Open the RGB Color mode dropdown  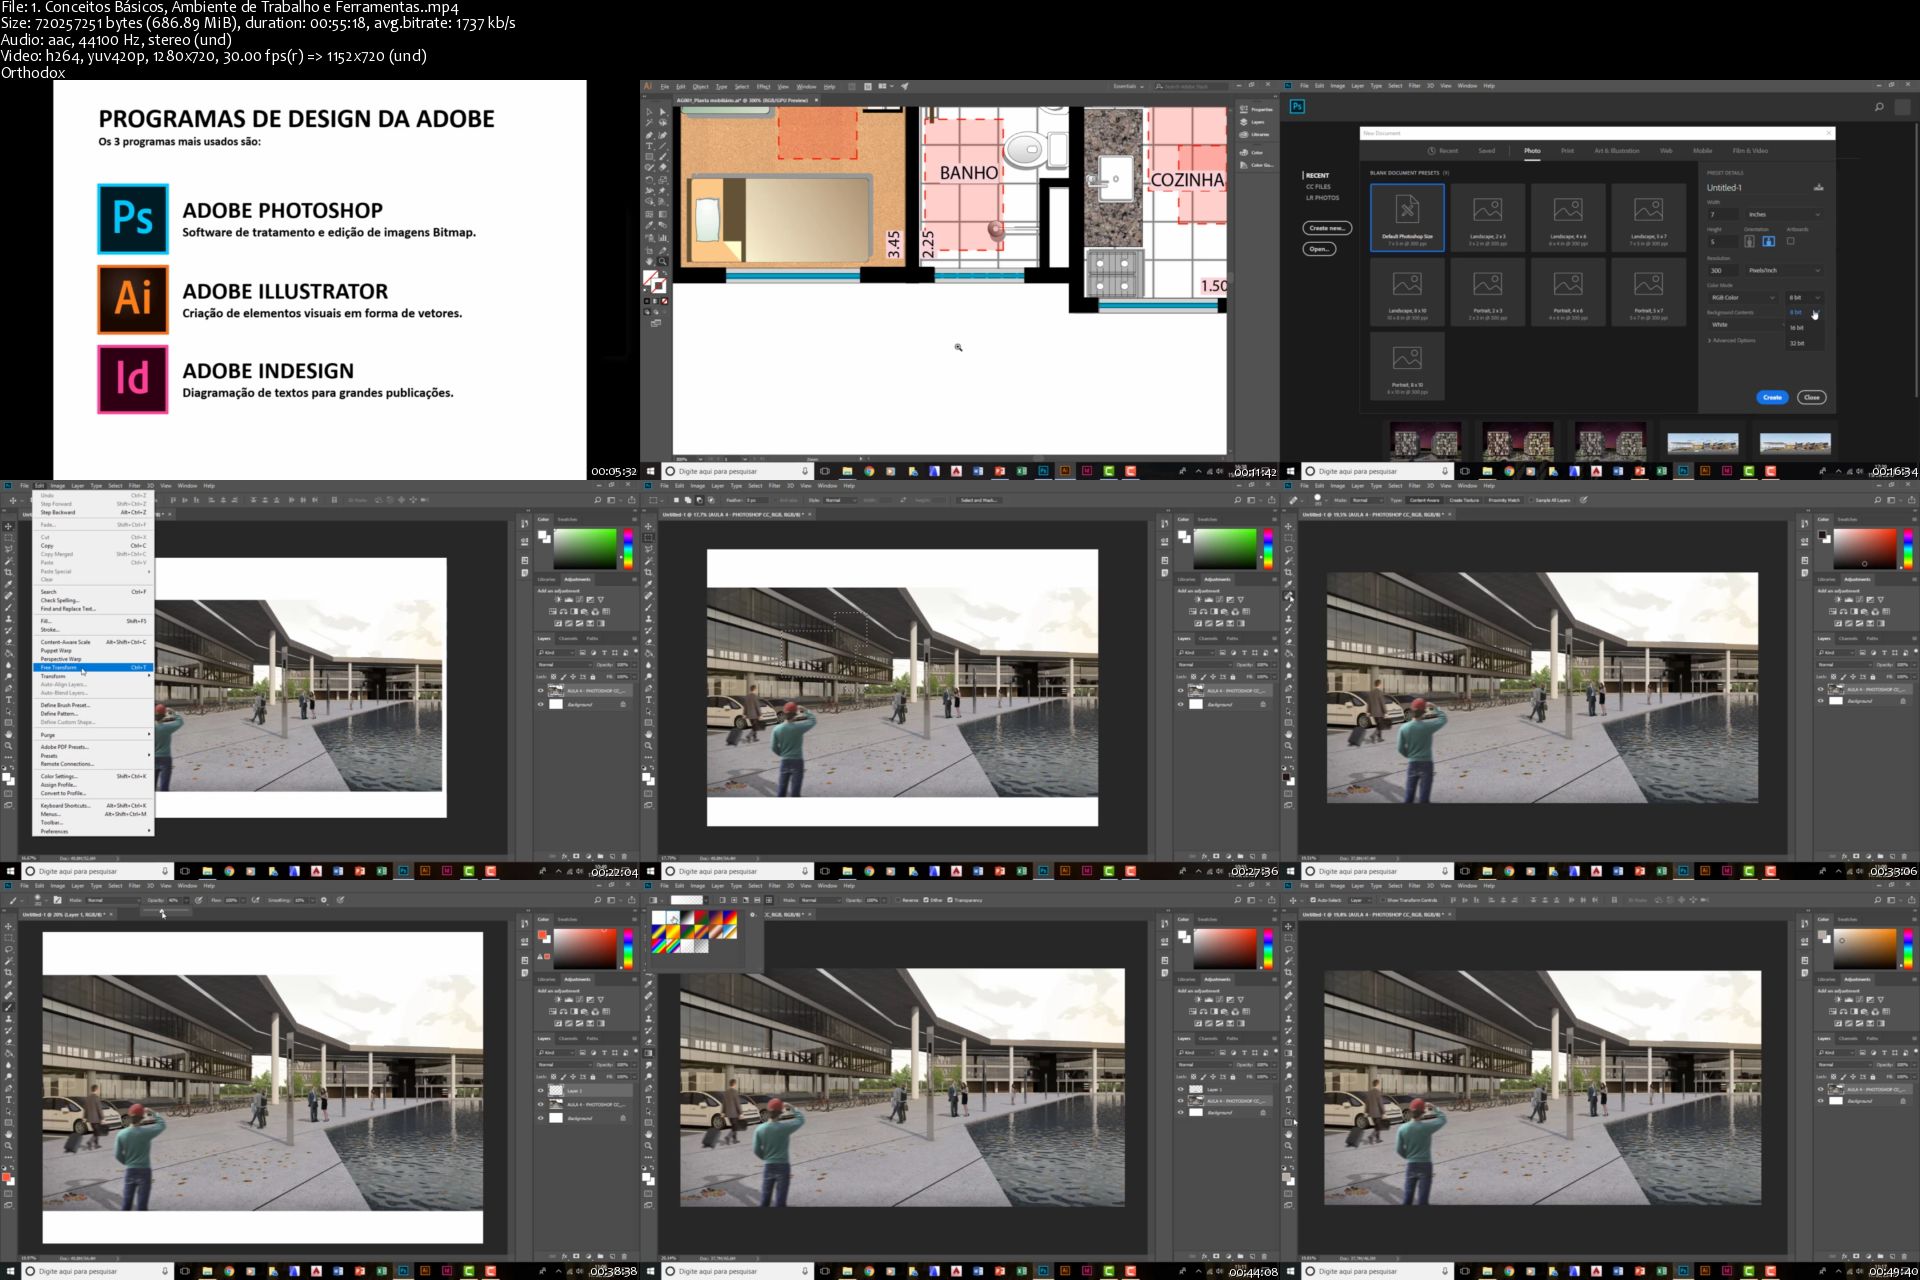1742,297
